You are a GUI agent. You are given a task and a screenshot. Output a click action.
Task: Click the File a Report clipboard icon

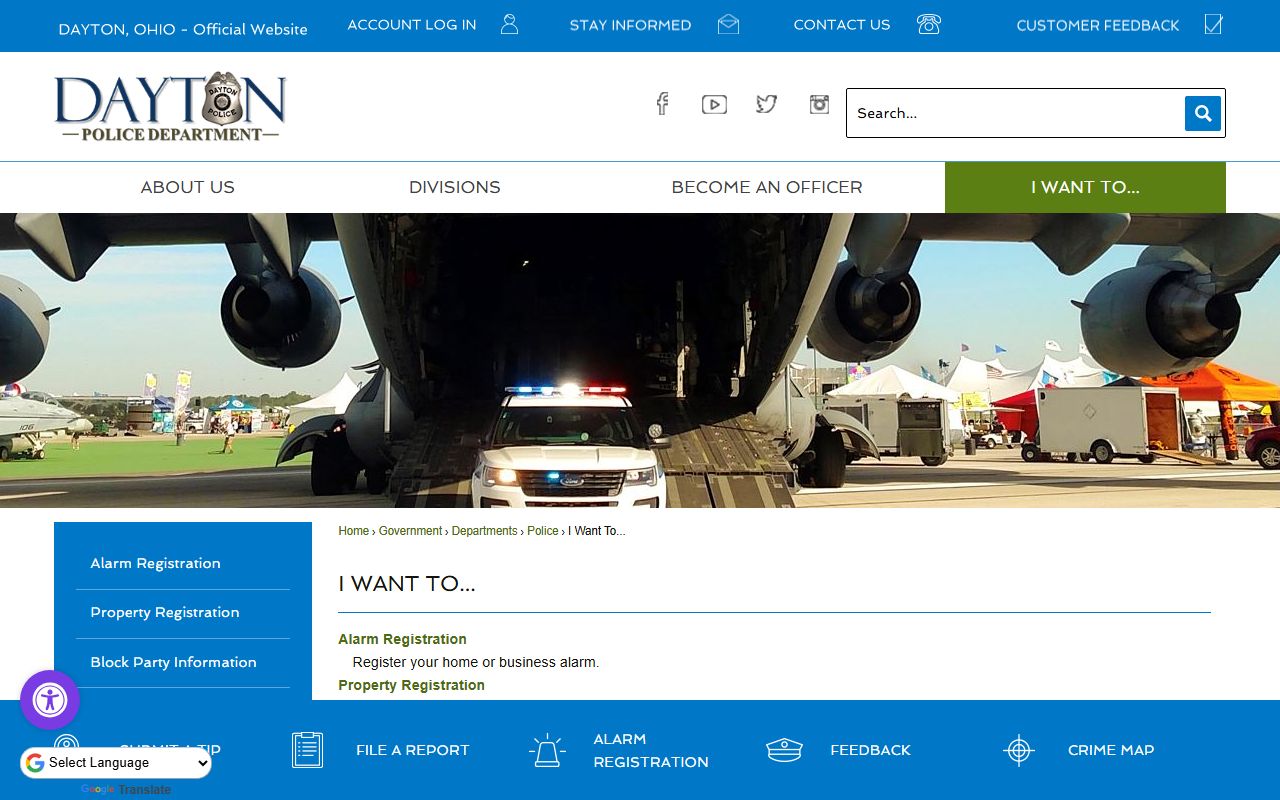[x=308, y=750]
